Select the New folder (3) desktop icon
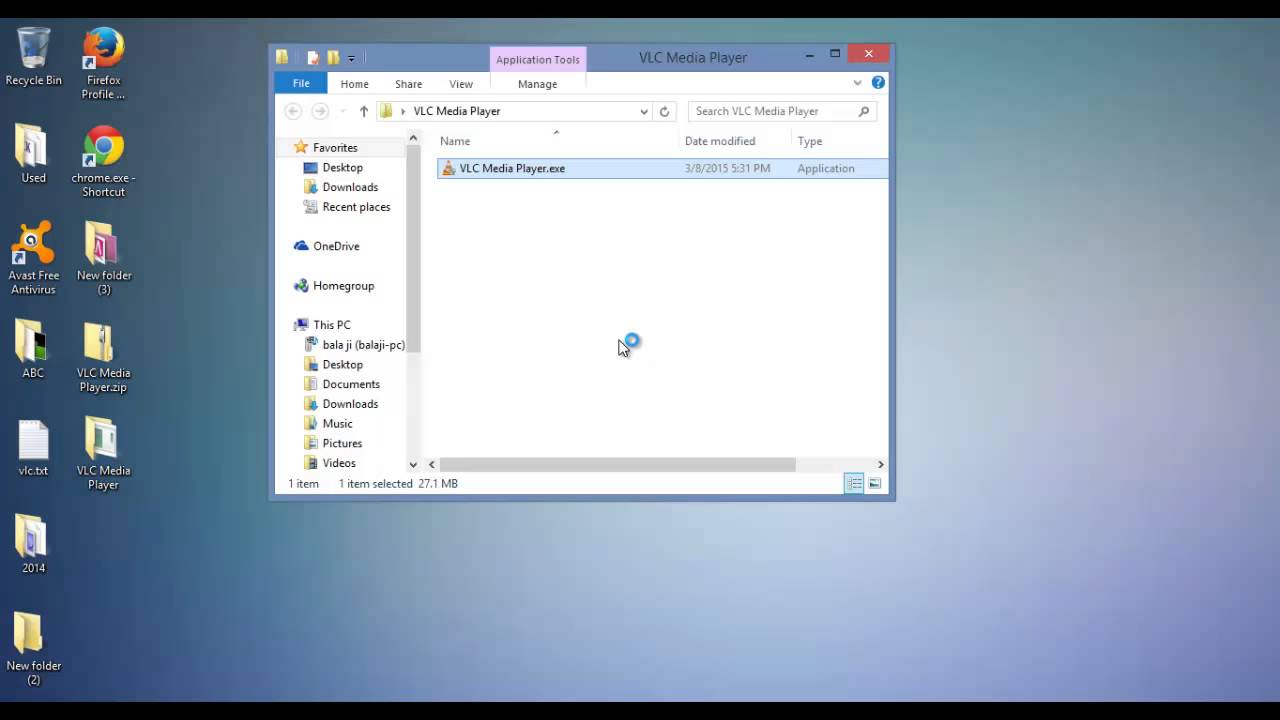 coord(103,259)
